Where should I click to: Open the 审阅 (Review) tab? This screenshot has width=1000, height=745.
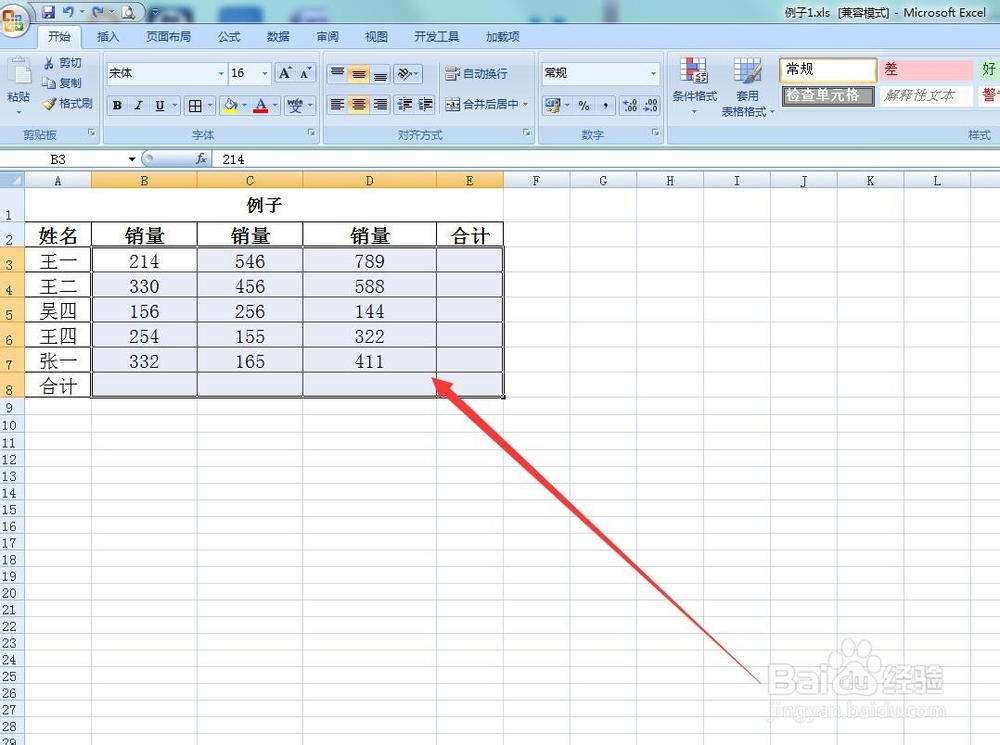327,36
